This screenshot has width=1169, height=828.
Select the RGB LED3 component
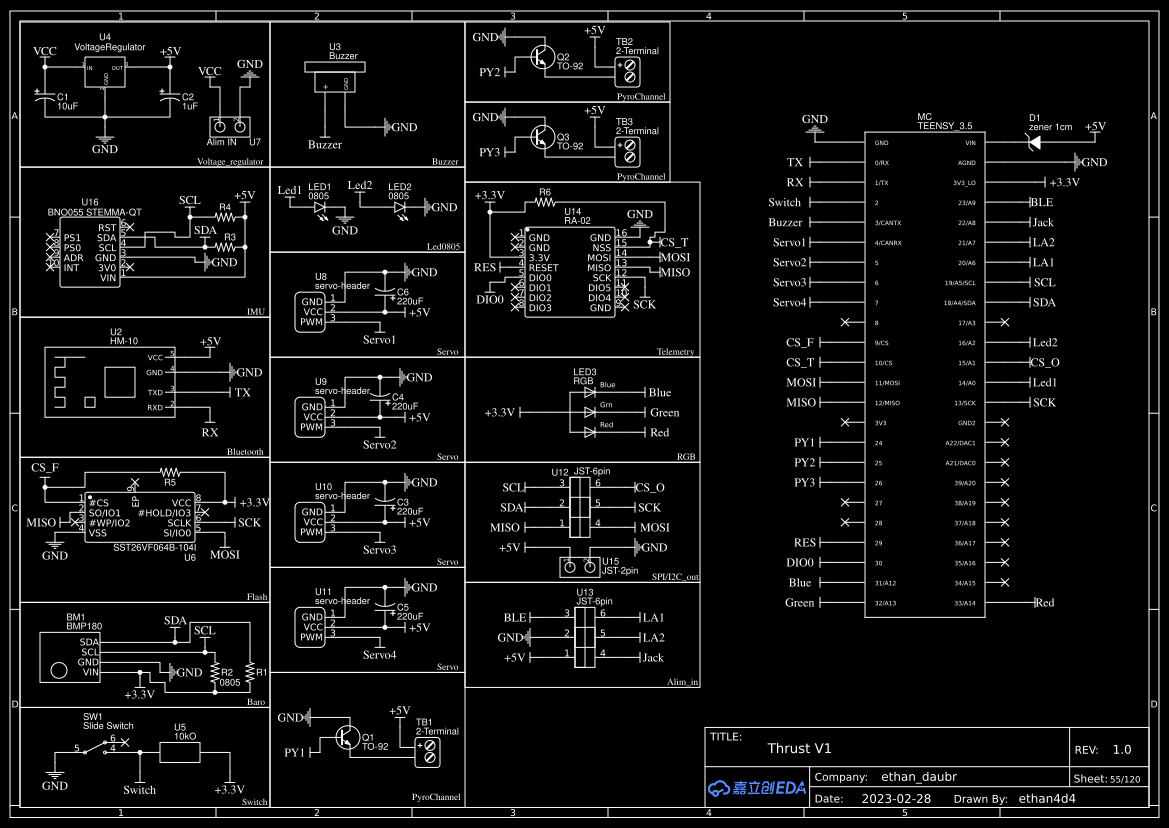pyautogui.click(x=590, y=410)
